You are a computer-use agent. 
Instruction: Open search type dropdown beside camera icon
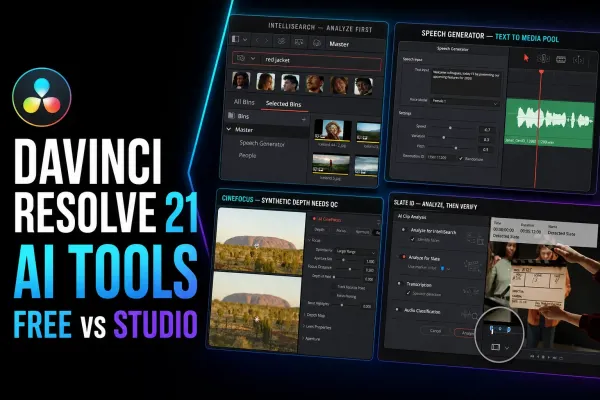tap(253, 59)
